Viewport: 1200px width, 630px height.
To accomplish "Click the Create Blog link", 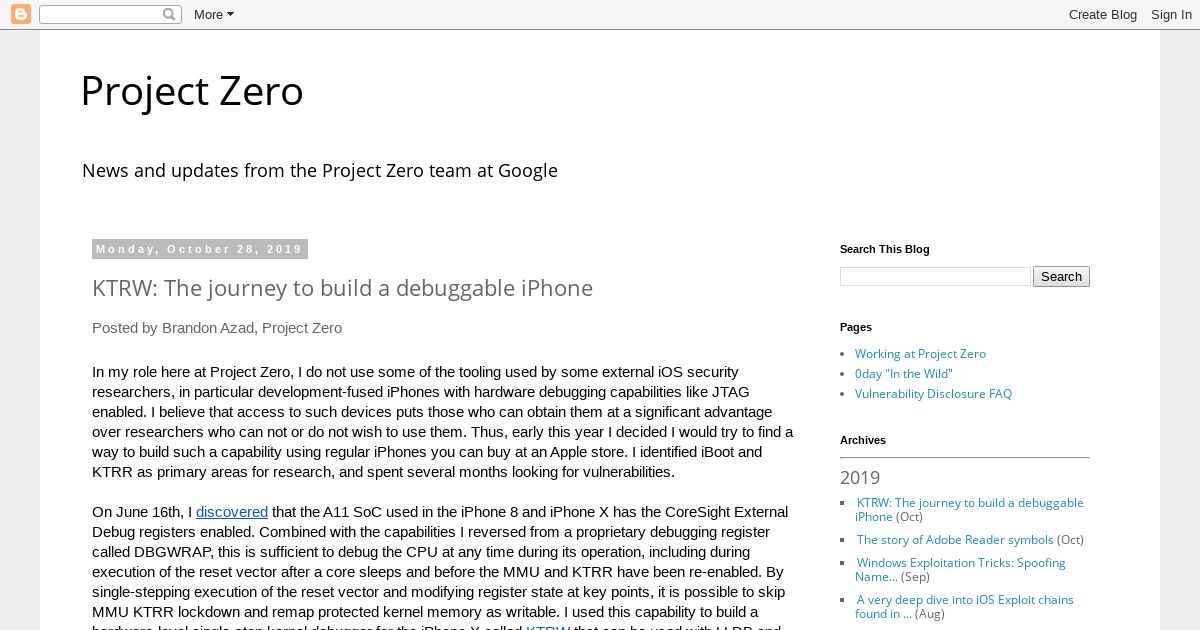I will pyautogui.click(x=1102, y=14).
